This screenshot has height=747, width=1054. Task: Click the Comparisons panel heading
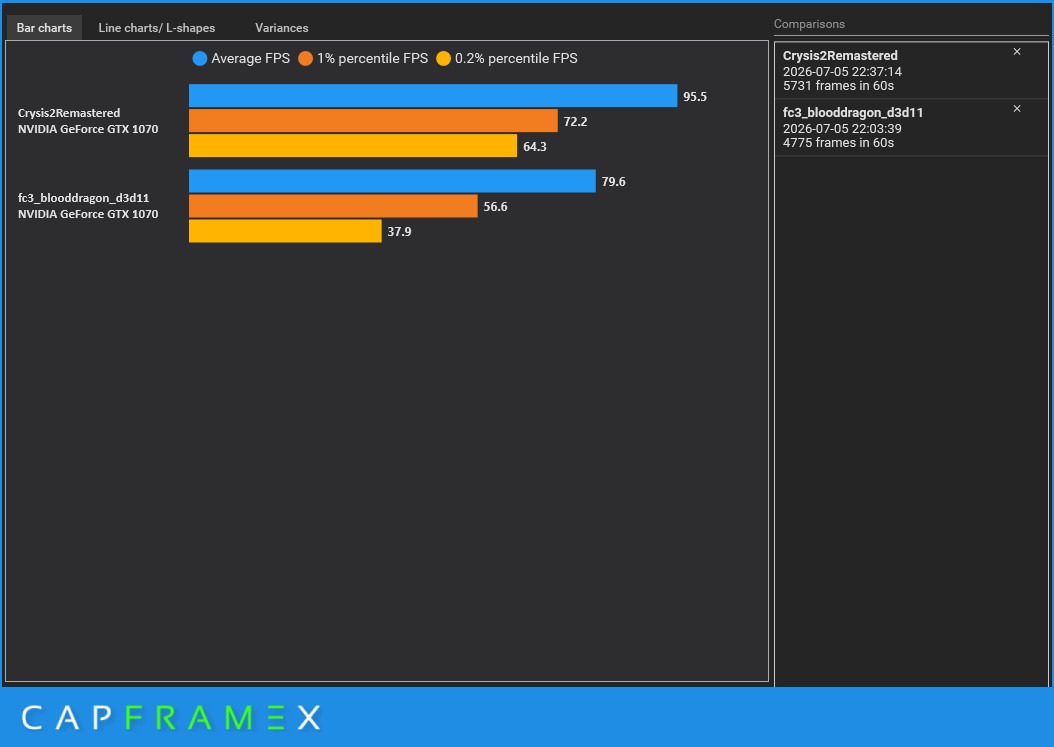809,24
